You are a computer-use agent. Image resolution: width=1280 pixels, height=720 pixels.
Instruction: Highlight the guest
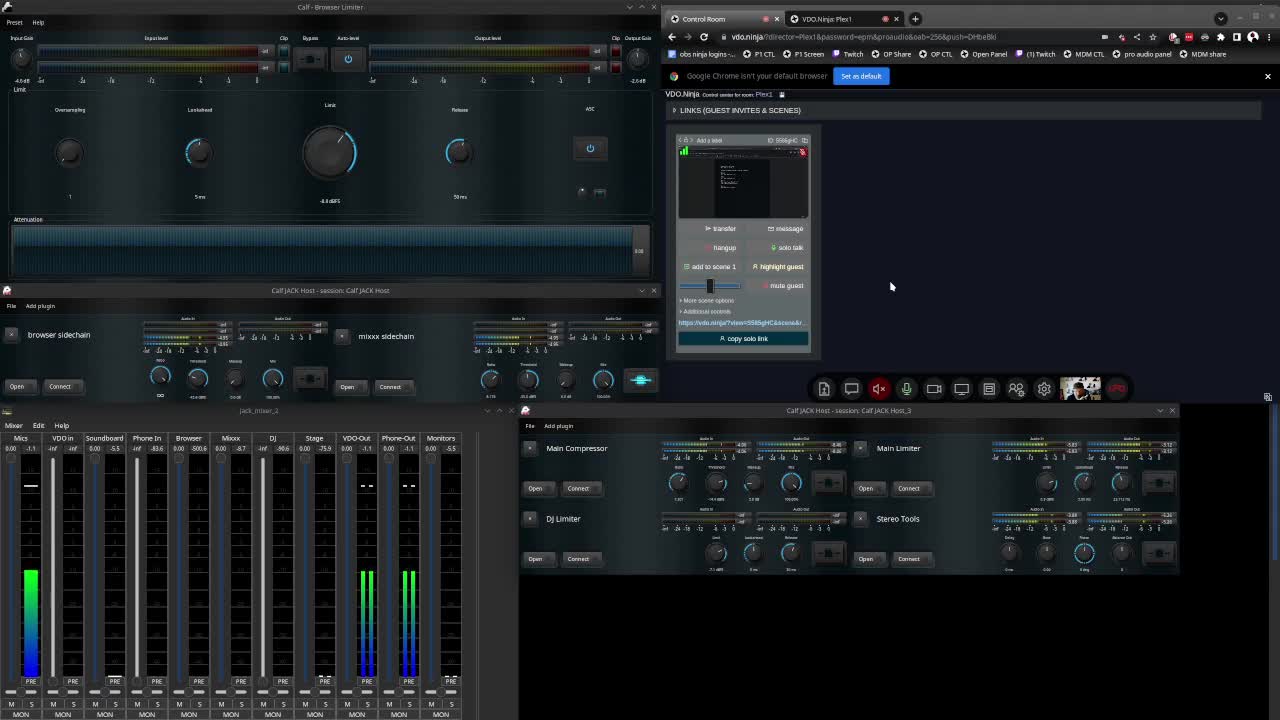(776, 267)
